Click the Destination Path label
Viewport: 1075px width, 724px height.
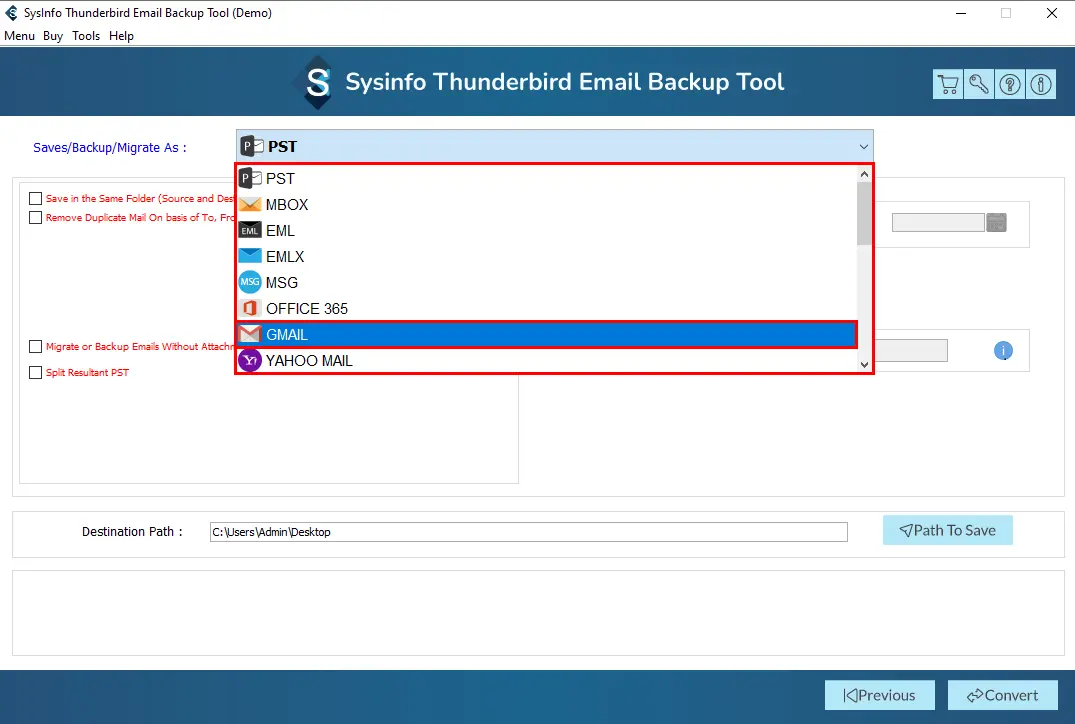coord(132,531)
